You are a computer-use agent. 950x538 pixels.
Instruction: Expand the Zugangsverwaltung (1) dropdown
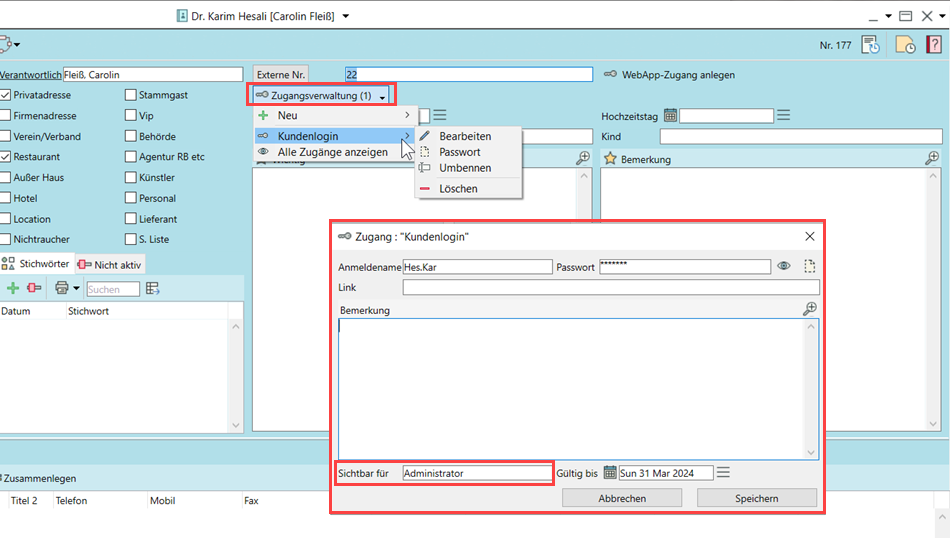321,96
